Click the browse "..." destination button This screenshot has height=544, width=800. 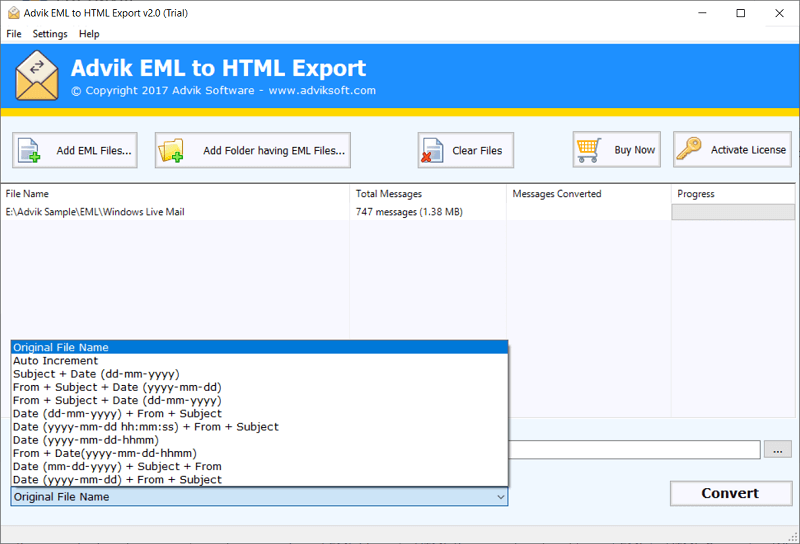click(778, 450)
